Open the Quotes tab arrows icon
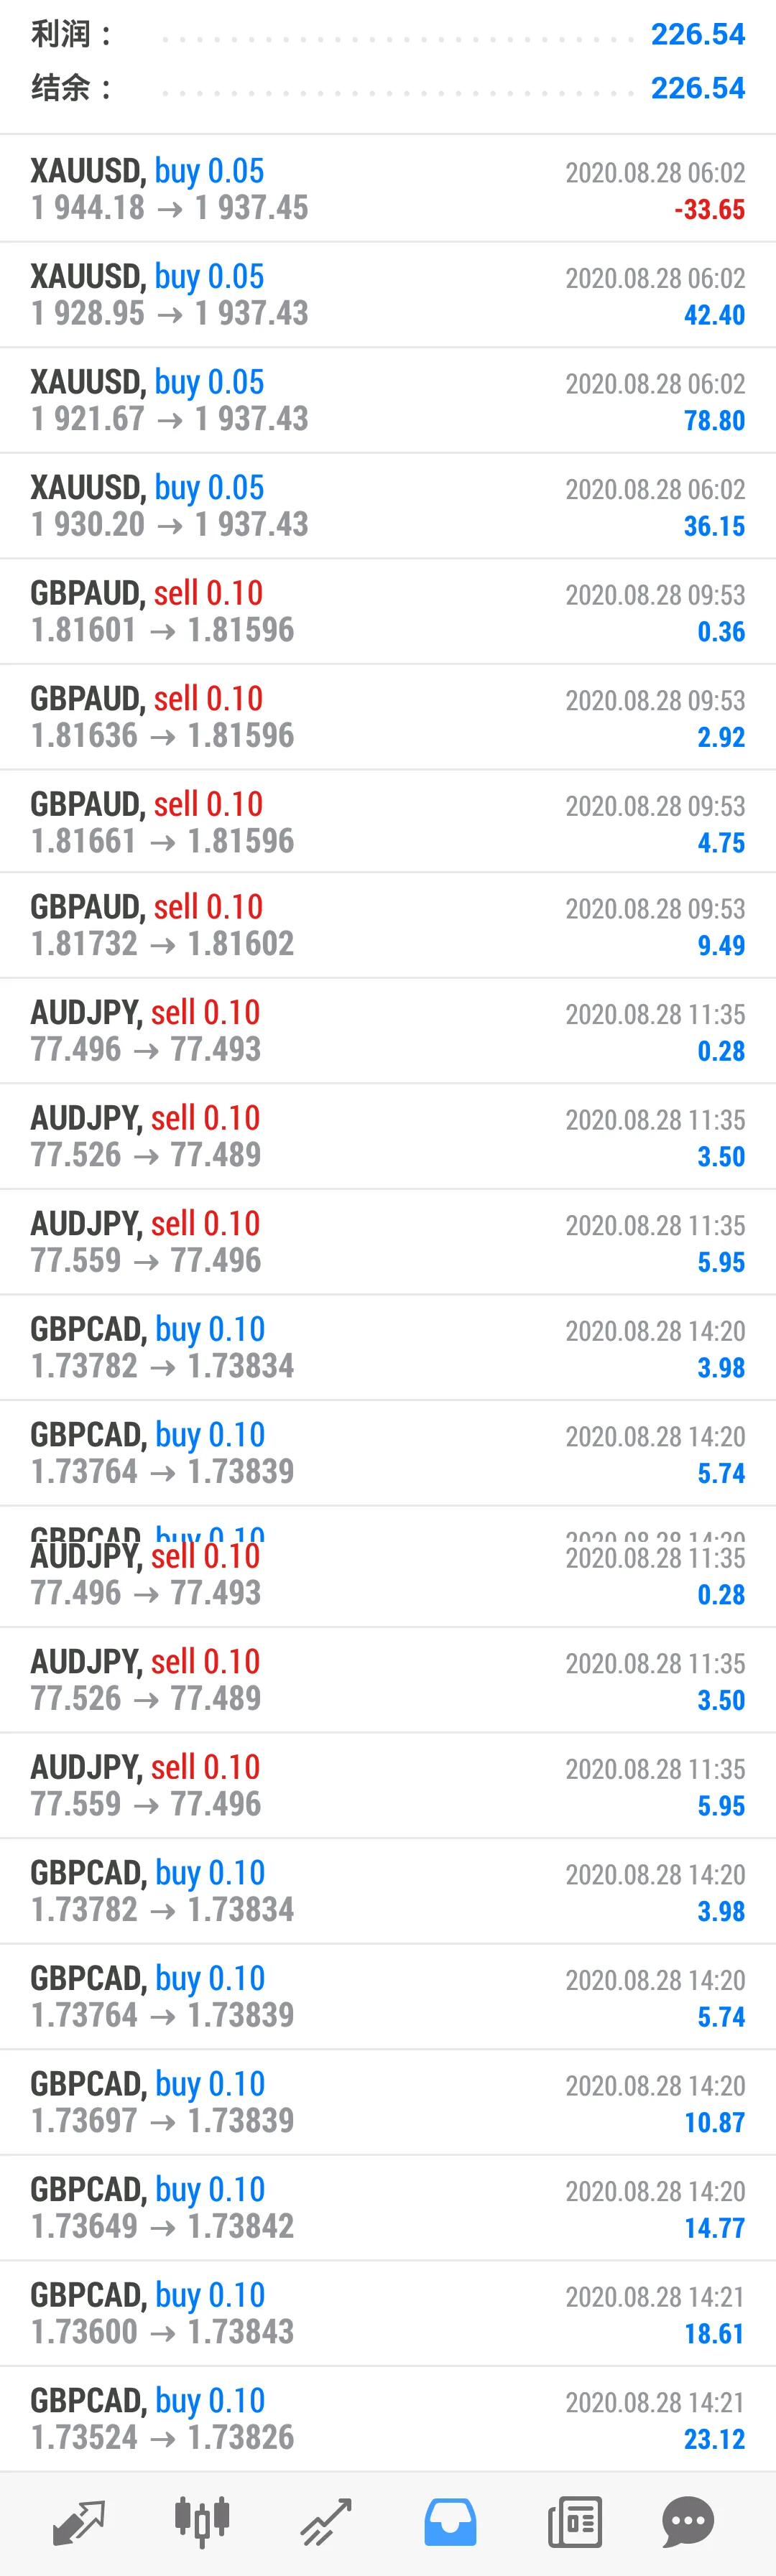 point(78,2521)
